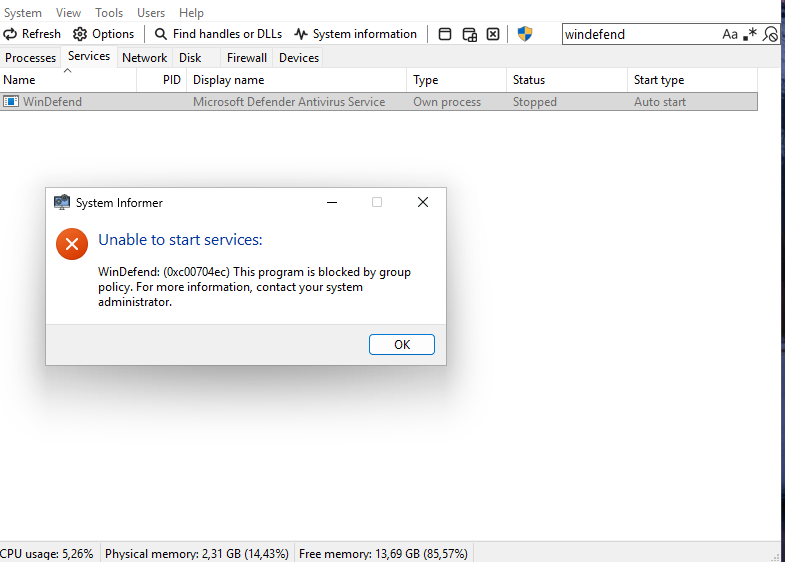785x562 pixels.
Task: Switch to the Network tab
Action: (144, 58)
